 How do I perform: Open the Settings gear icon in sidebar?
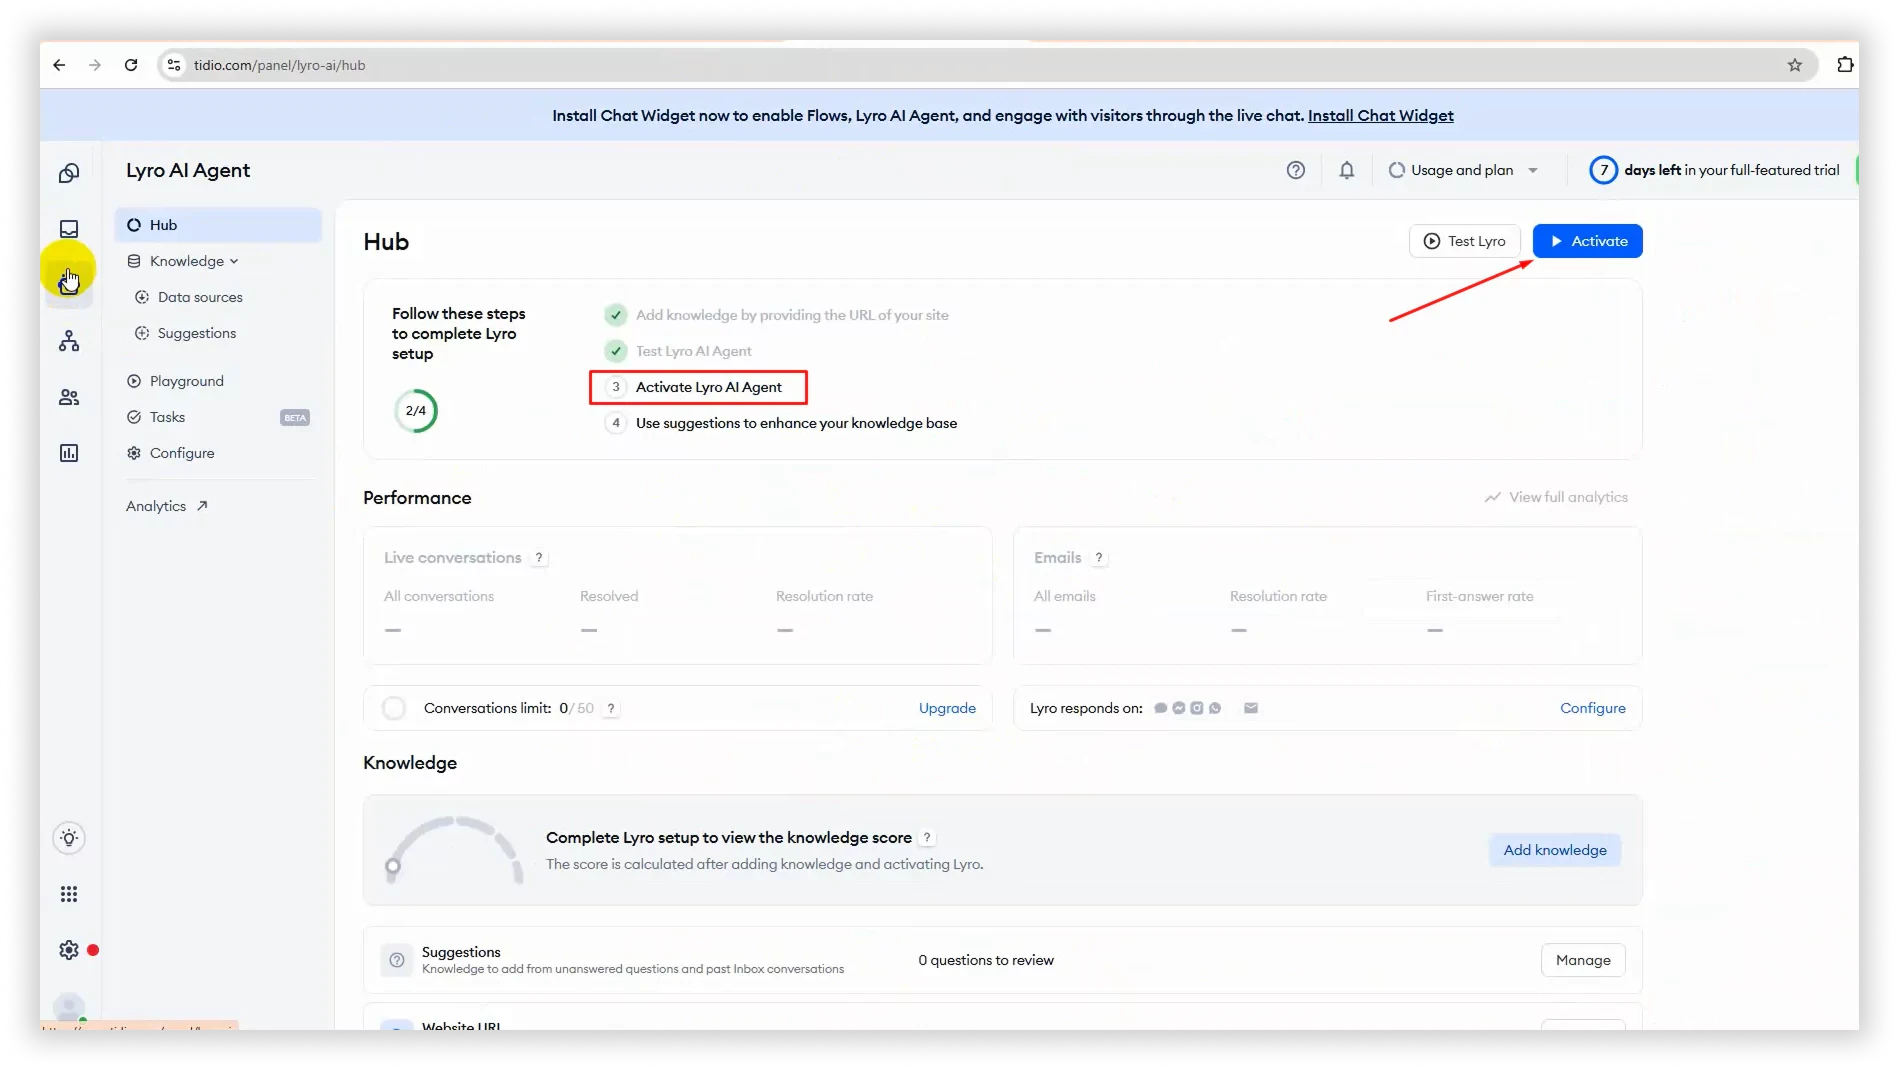point(69,950)
